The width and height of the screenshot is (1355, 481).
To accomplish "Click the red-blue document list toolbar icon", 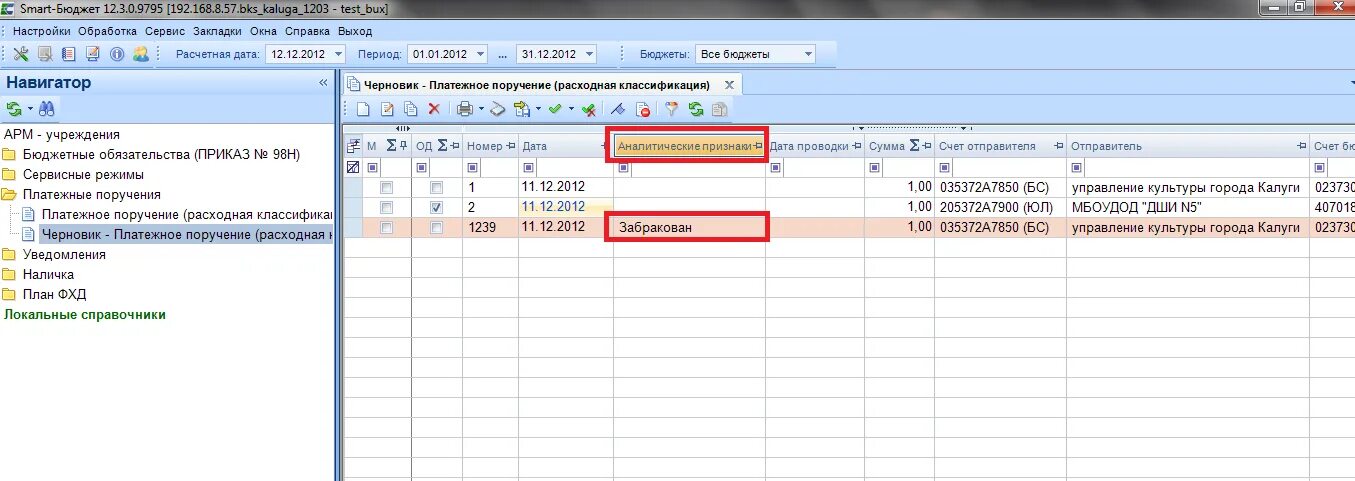I will coord(69,54).
